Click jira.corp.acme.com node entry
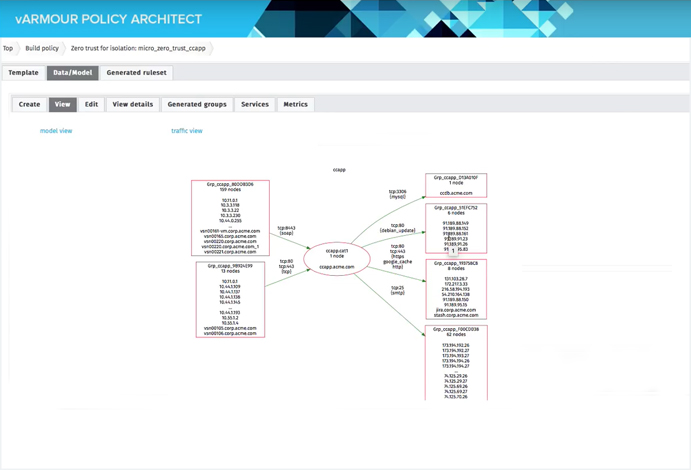Screen dimensions: 691x470 tap(456, 310)
